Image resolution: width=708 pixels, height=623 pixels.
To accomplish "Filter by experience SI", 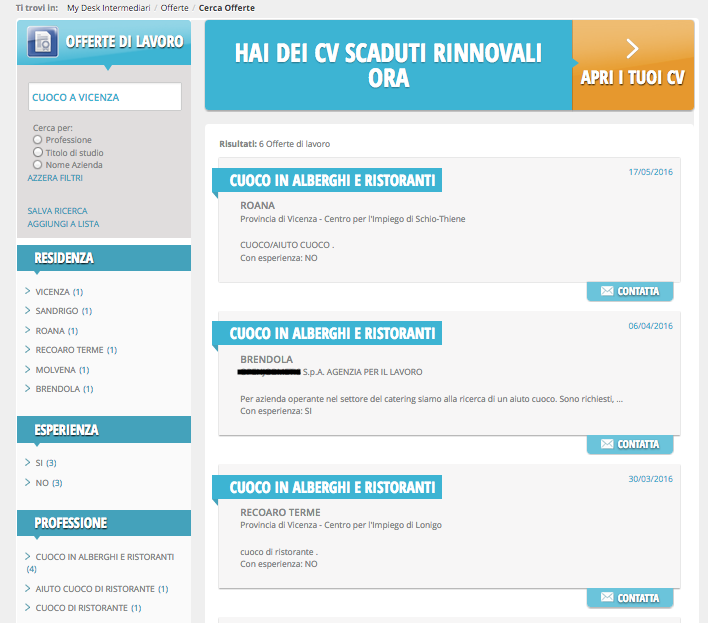I will click(41, 463).
